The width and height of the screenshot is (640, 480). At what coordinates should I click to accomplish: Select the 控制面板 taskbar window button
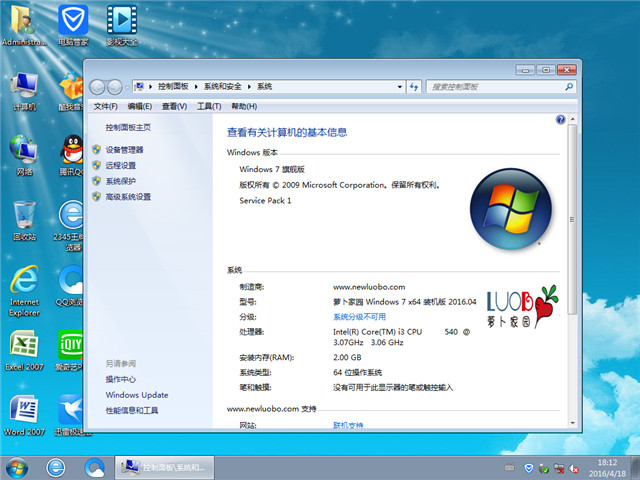pyautogui.click(x=164, y=468)
